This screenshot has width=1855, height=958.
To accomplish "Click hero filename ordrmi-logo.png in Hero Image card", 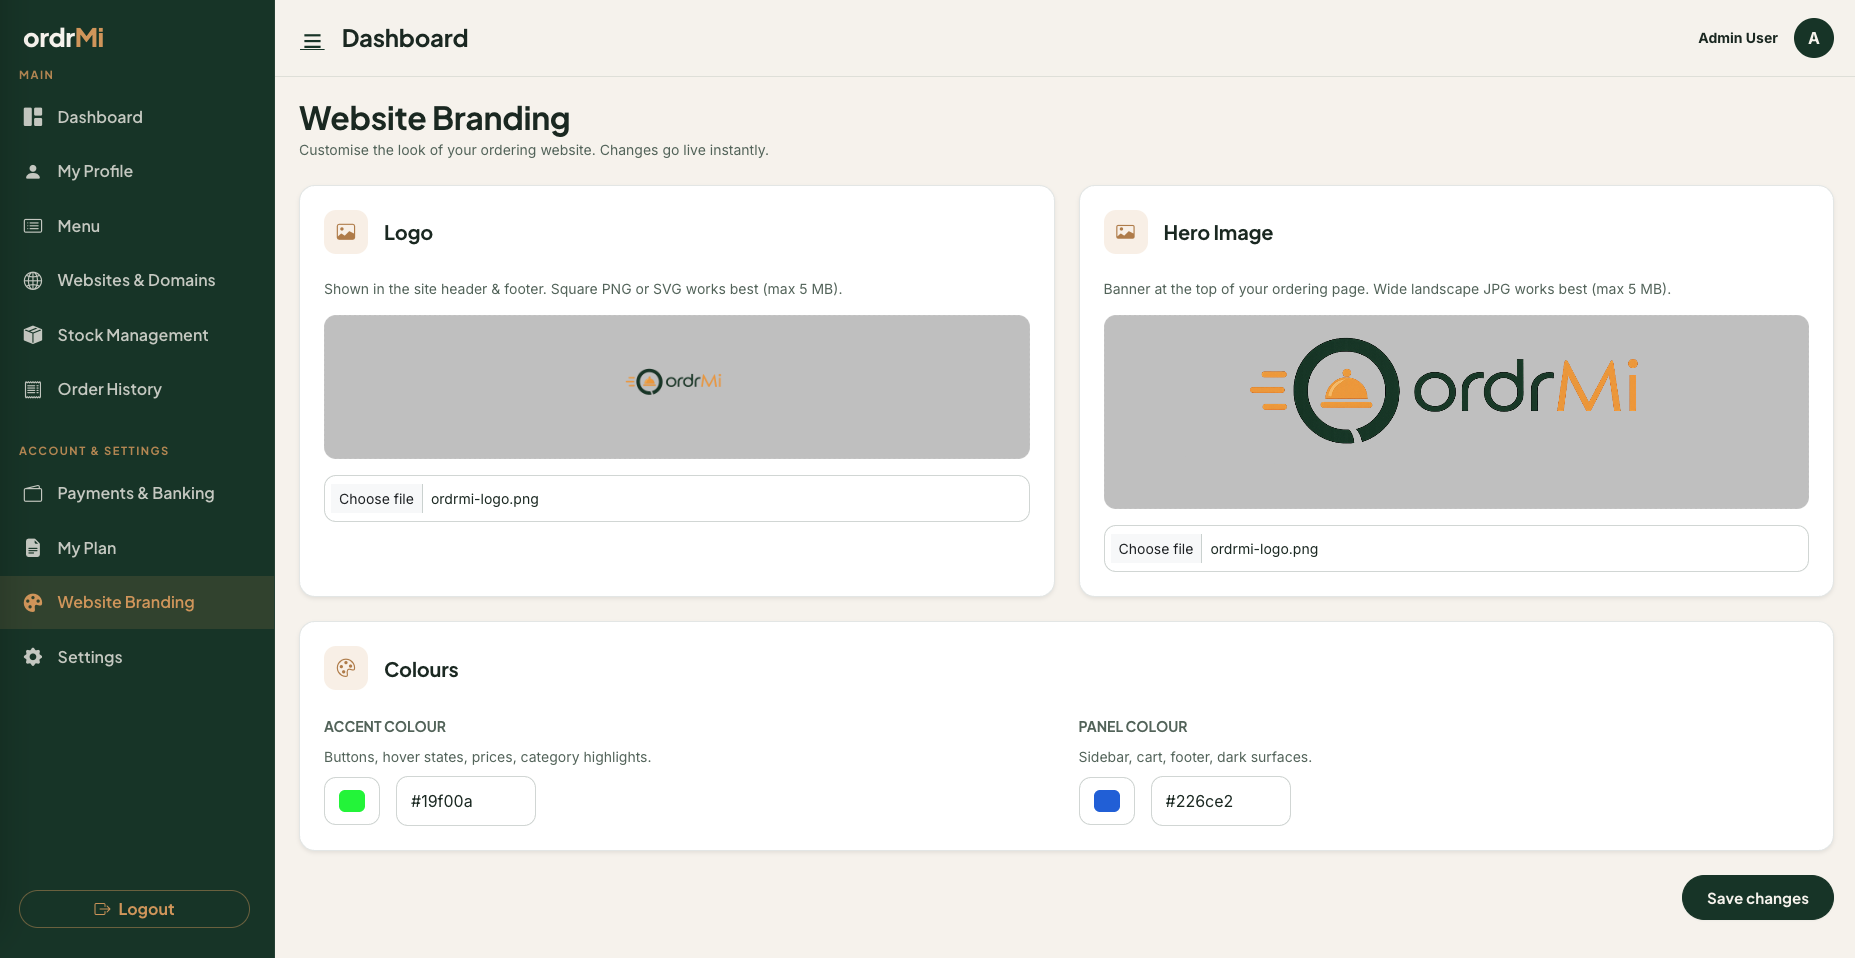I will 1264,549.
